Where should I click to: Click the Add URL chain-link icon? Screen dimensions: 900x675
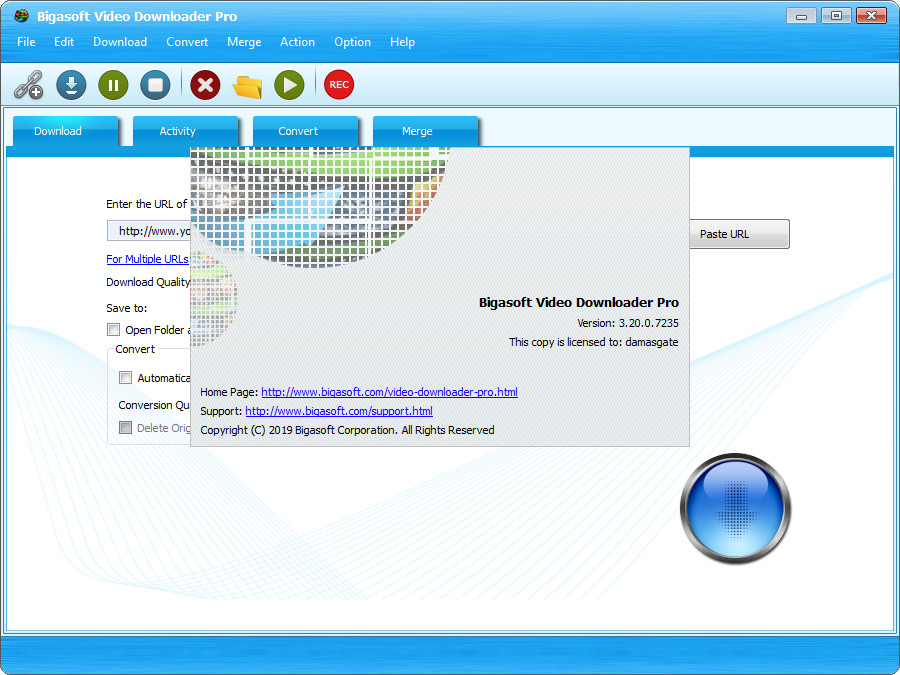[x=28, y=84]
